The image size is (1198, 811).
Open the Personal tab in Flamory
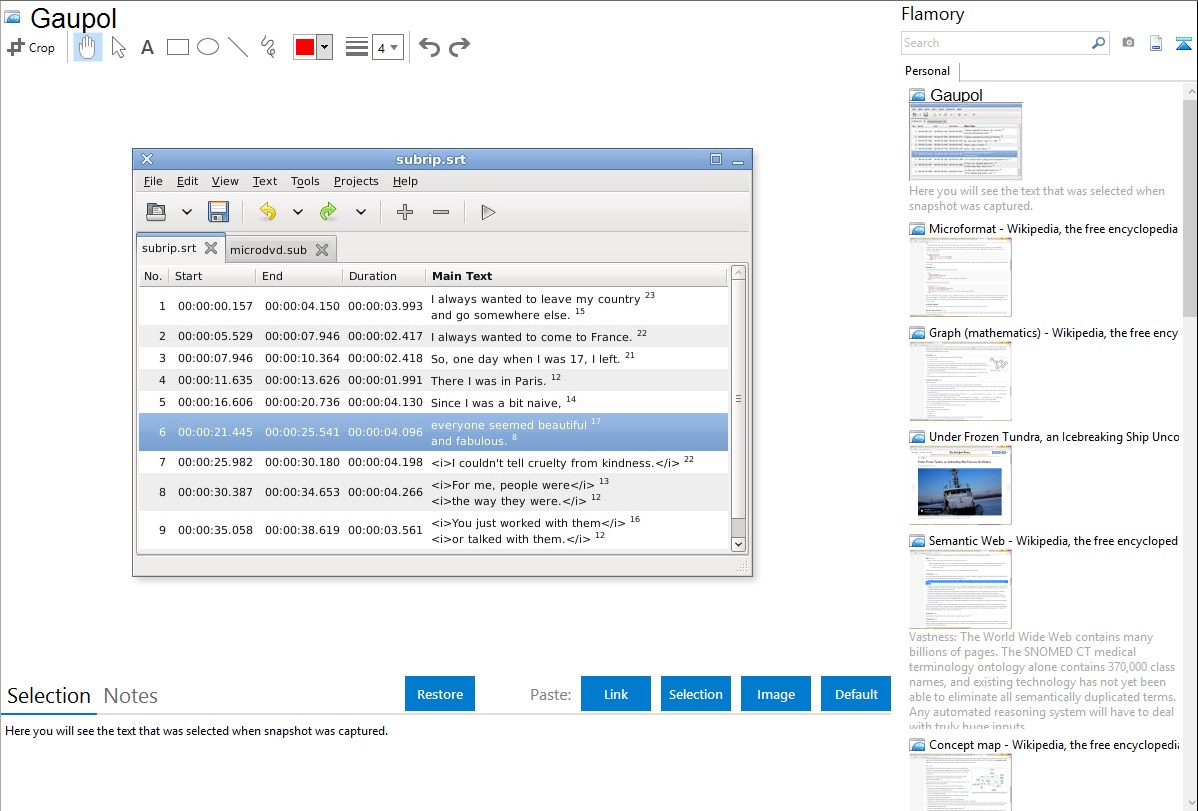pos(928,71)
